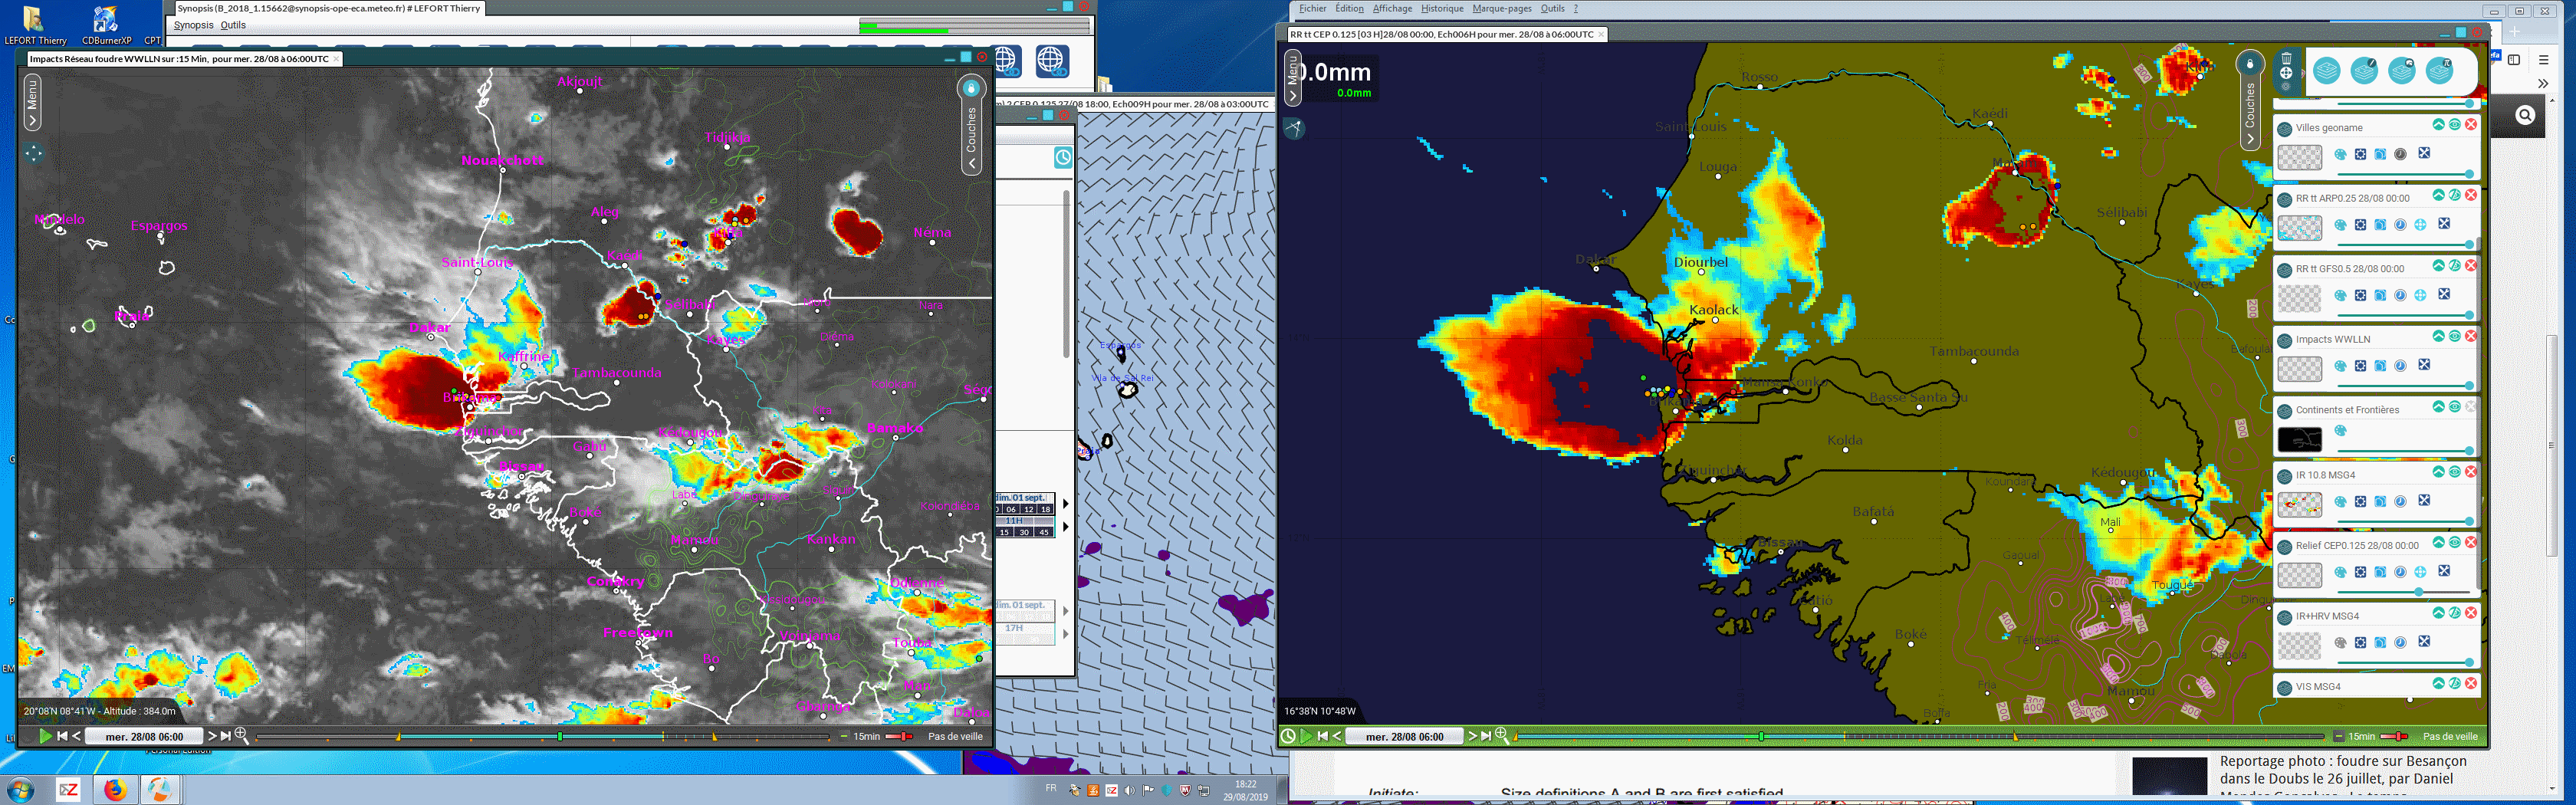Show the RR tt GFS0.5 layer with the eye icon
This screenshot has width=2576, height=805.
[2455, 266]
